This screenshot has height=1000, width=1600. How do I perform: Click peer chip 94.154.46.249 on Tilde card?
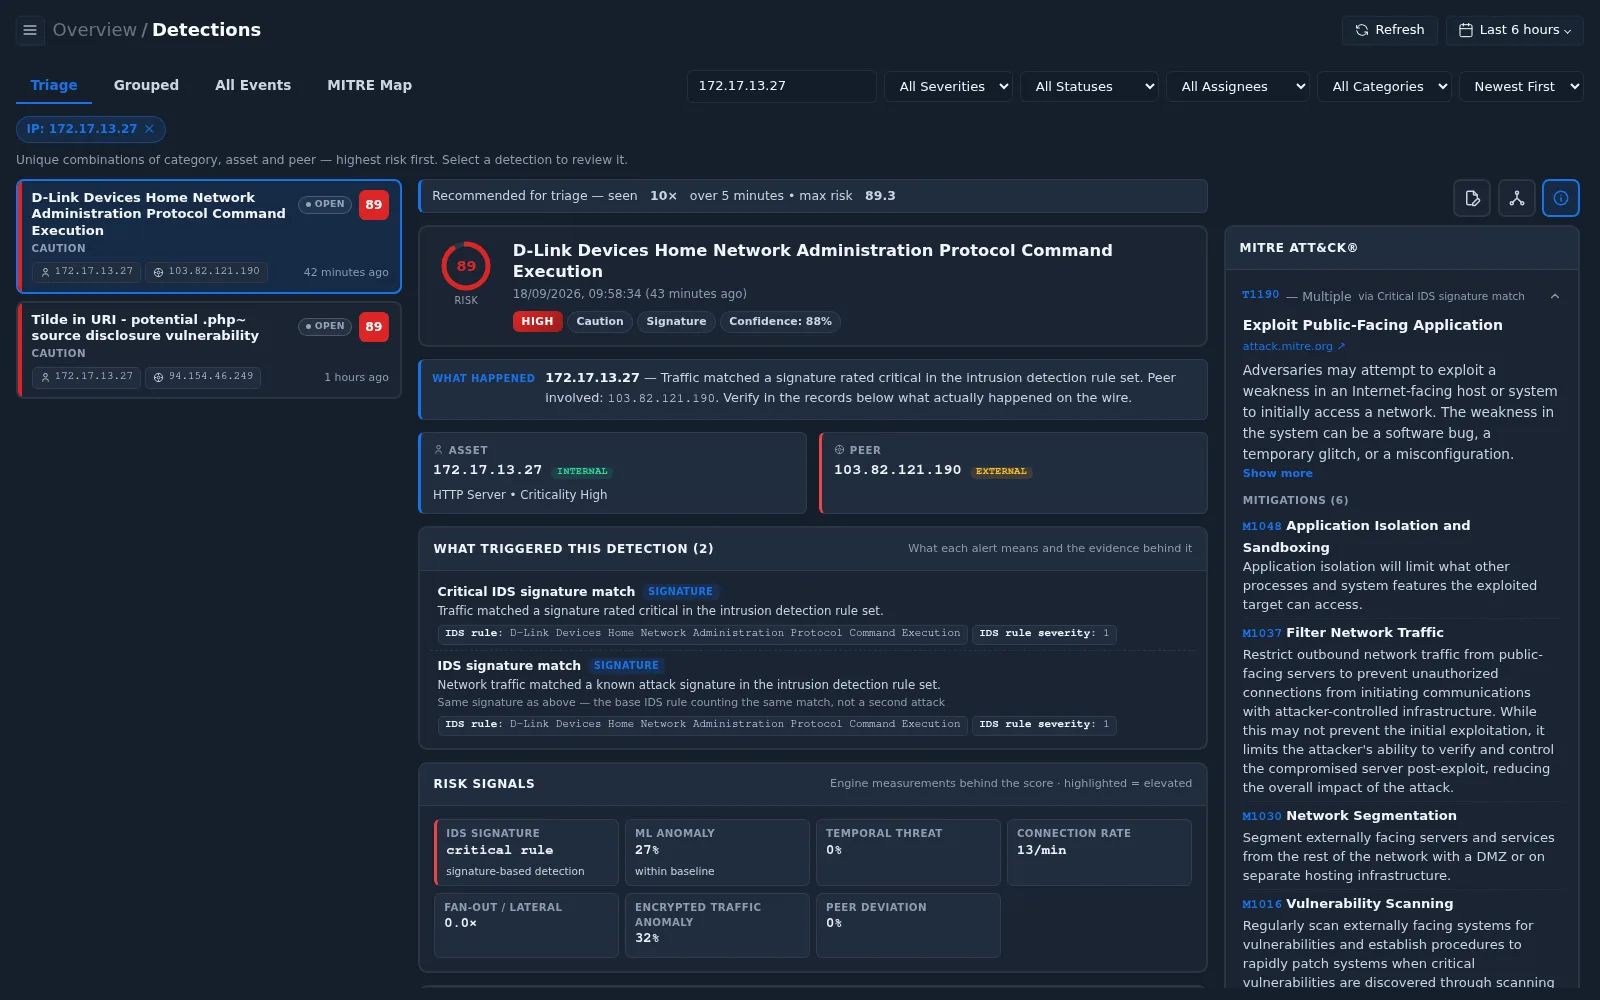click(203, 377)
